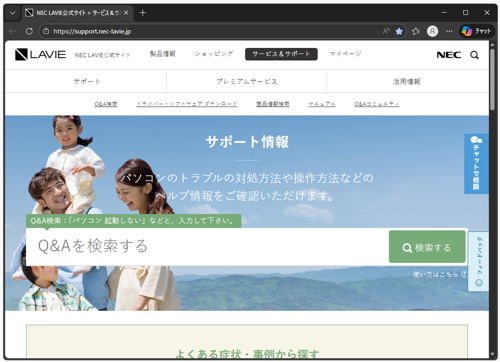Open the browser profile icon
Image resolution: width=500 pixels, height=362 pixels.
click(x=432, y=31)
